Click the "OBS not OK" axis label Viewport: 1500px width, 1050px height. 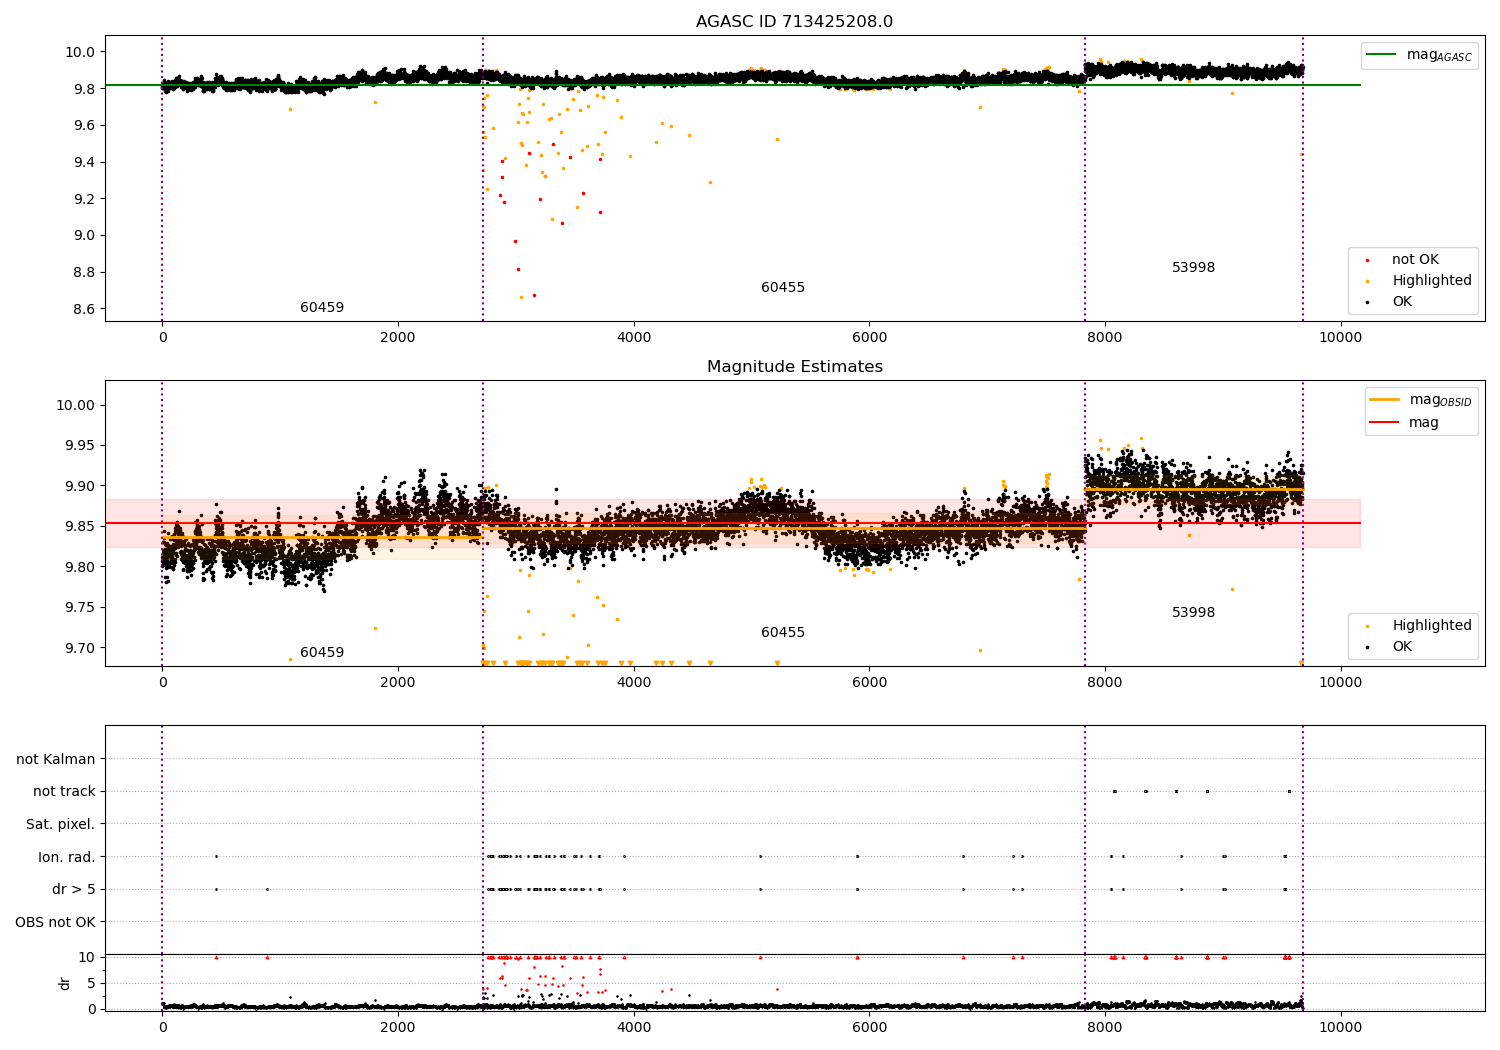point(55,922)
